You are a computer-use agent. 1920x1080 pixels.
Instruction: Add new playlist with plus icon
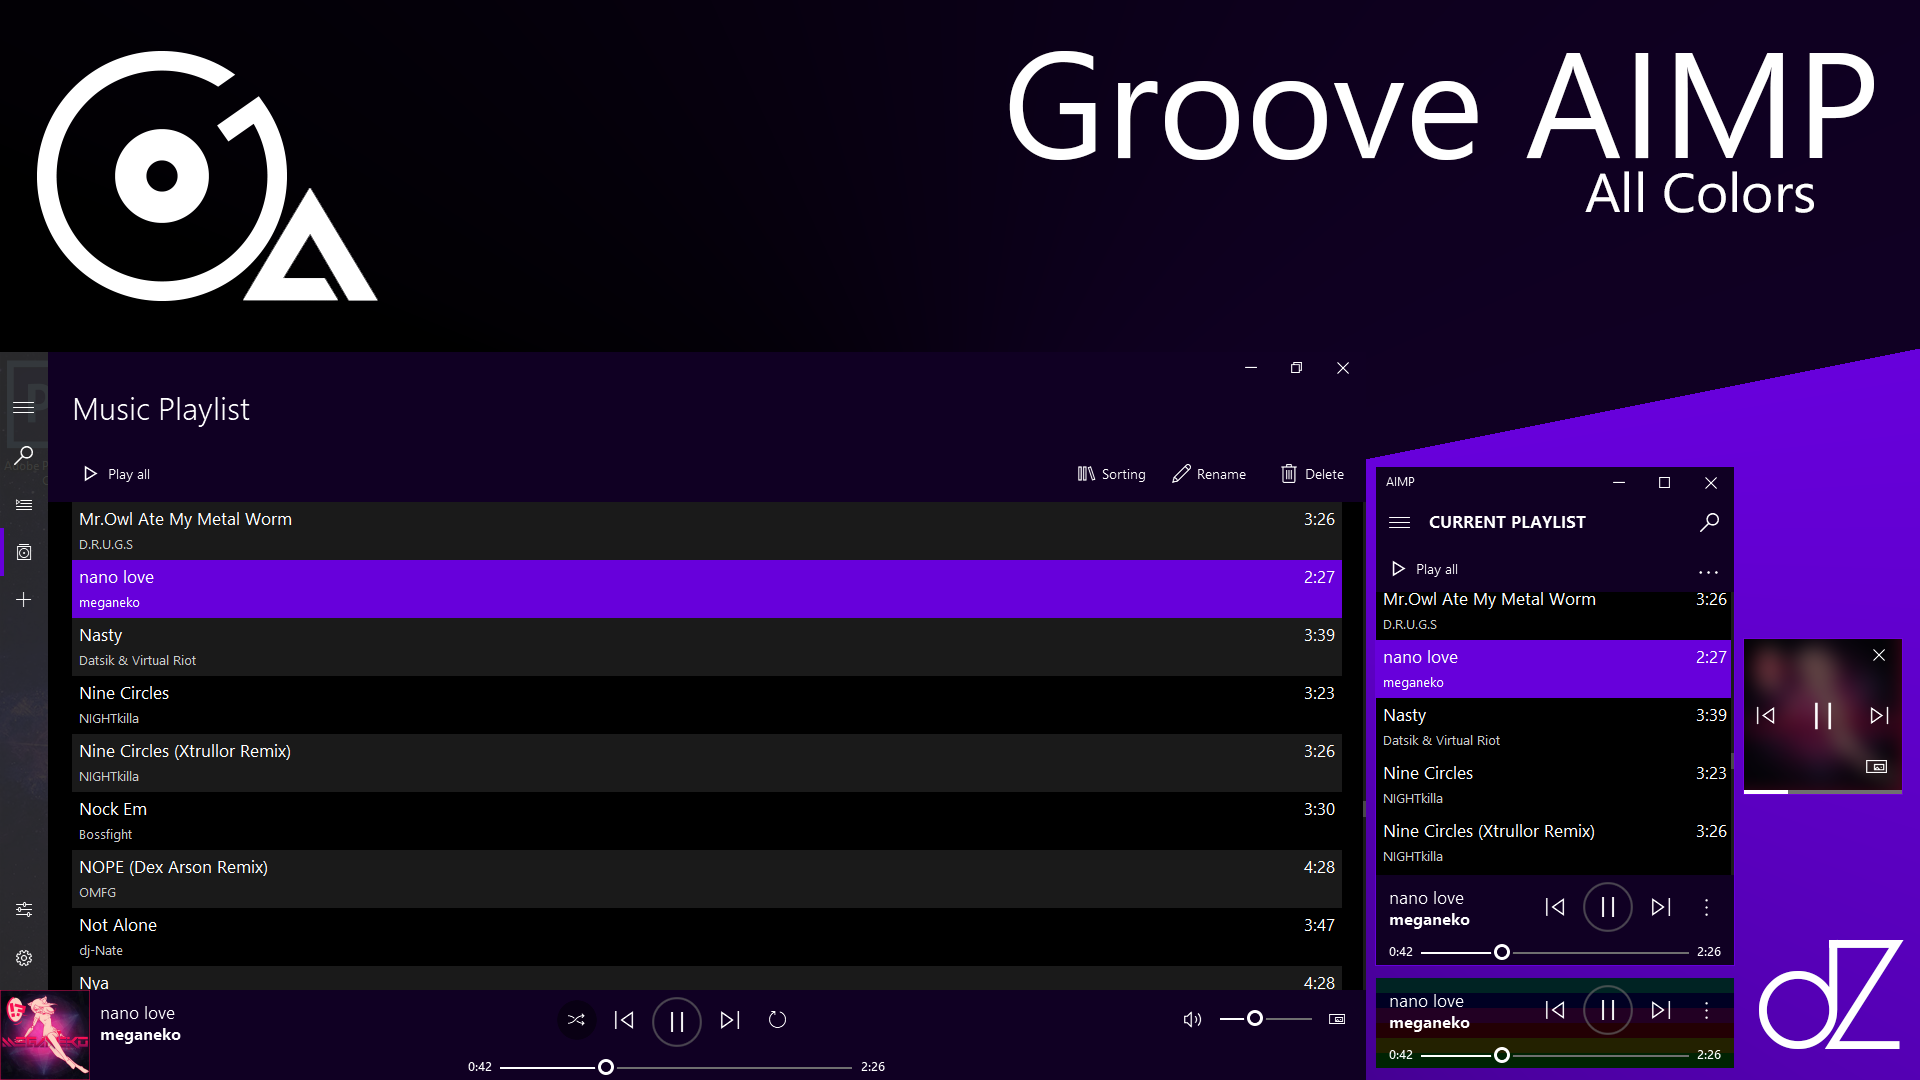coord(24,600)
